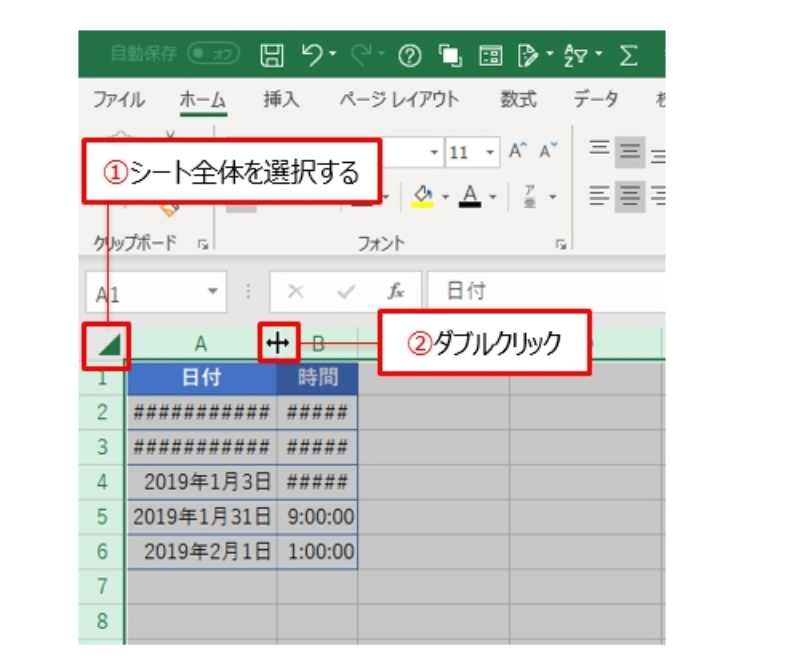Click the help question mark icon

point(408,56)
